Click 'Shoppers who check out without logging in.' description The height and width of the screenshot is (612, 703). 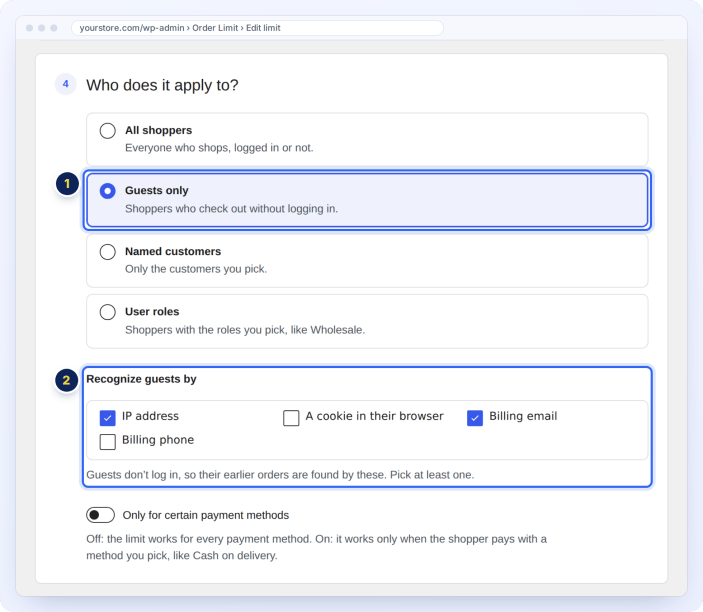coord(231,208)
